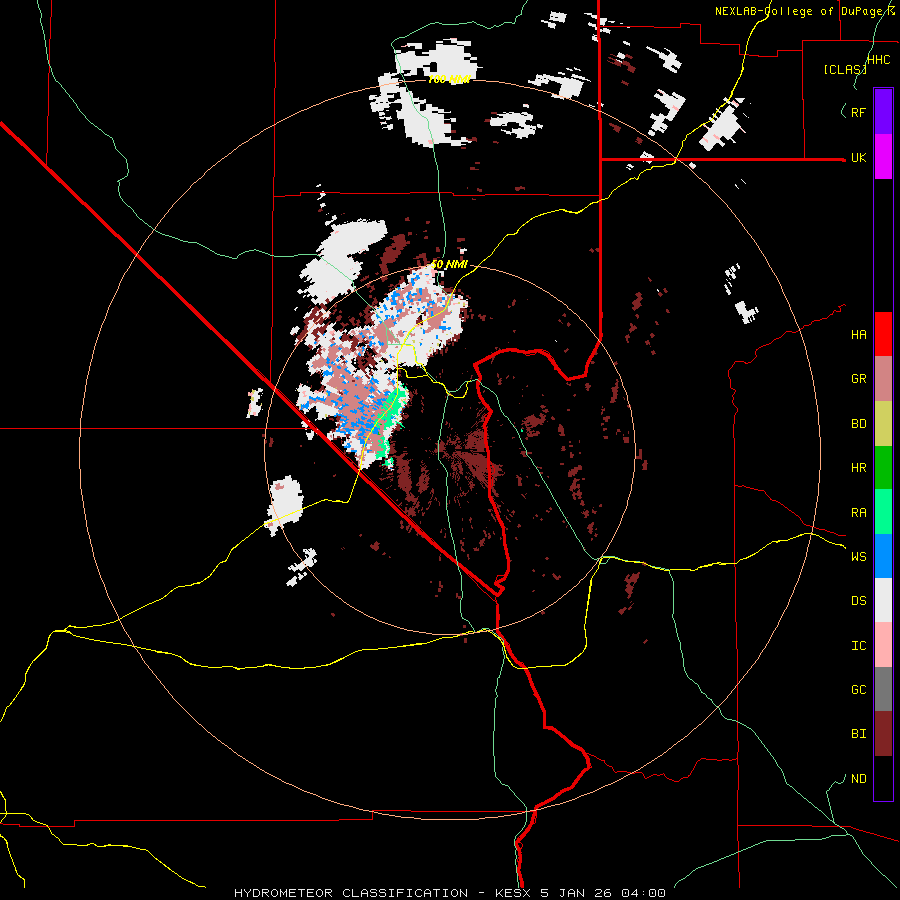900x900 pixels.
Task: Click the 'HR' legend label
Action: point(858,468)
